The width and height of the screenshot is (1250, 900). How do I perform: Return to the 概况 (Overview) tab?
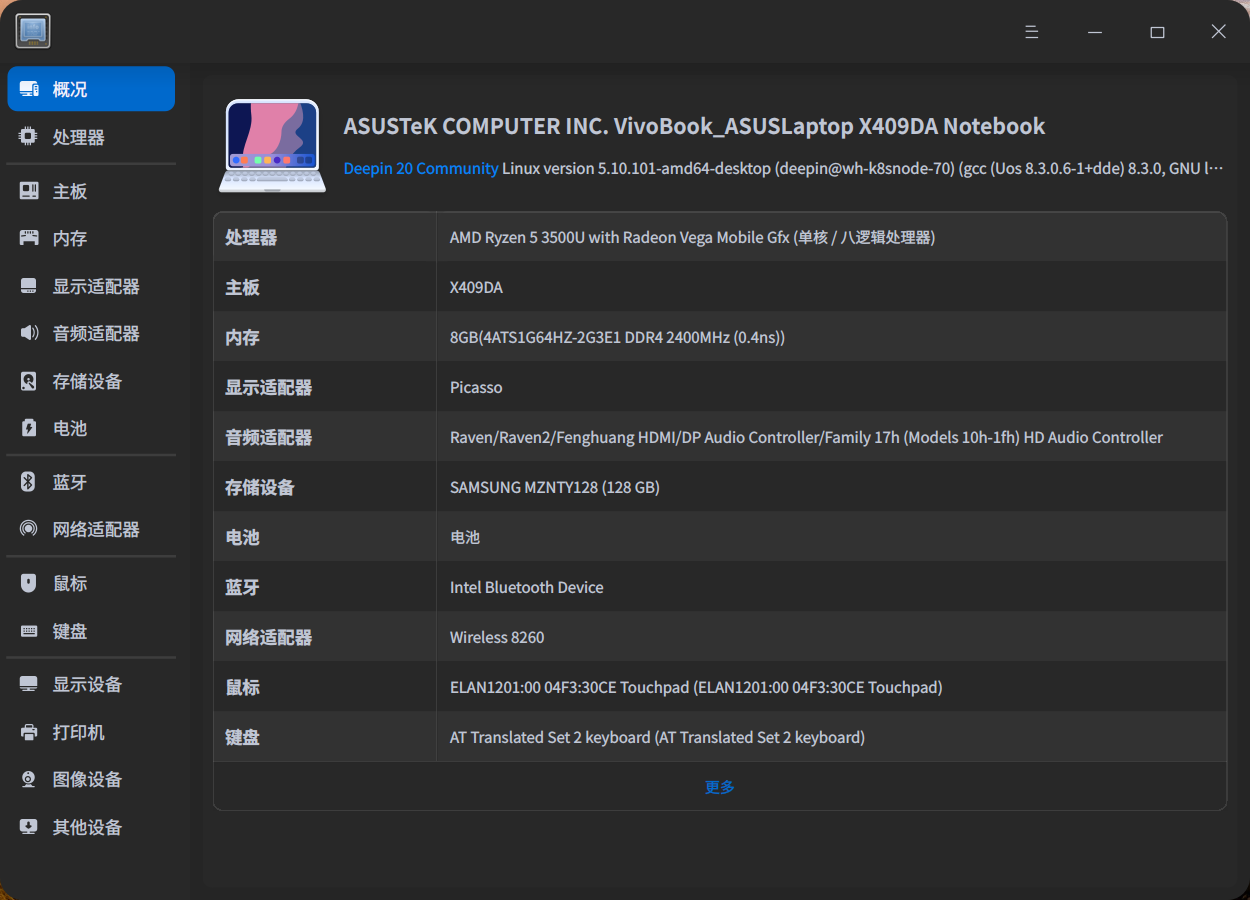(x=70, y=88)
